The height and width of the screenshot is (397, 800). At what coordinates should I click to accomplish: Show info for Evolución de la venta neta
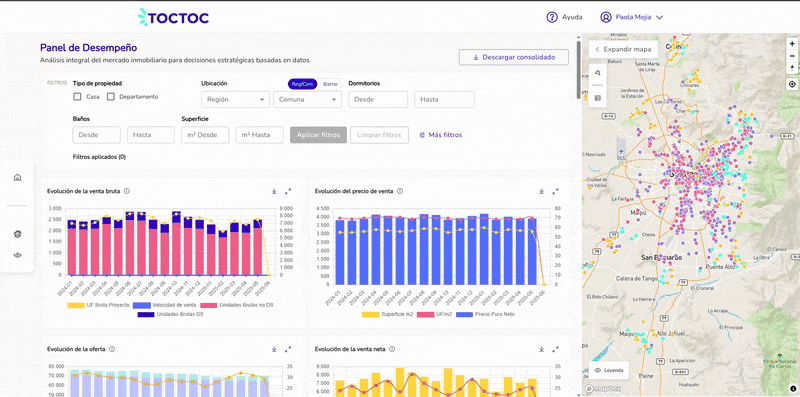tap(392, 349)
